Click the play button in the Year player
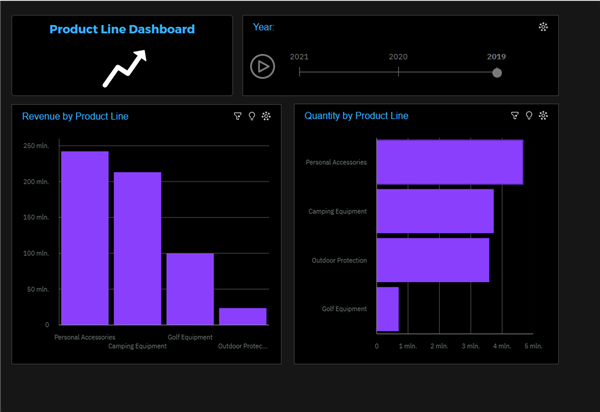The height and width of the screenshot is (412, 600). (262, 67)
